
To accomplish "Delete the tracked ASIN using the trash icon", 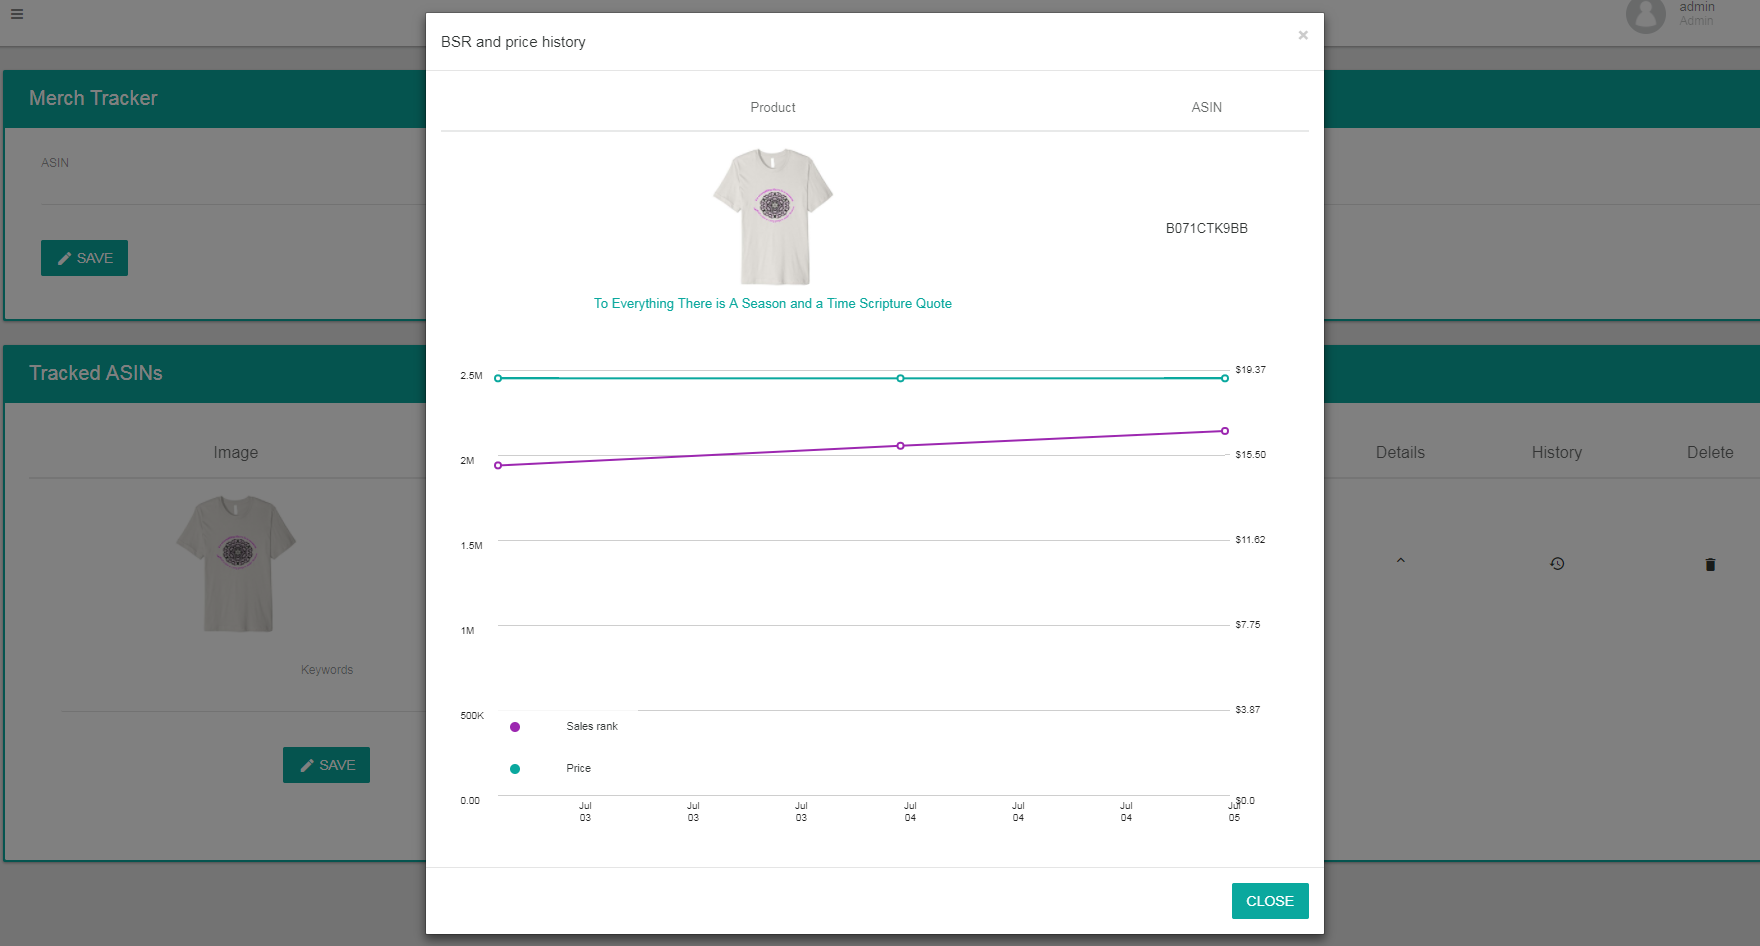I will coord(1710,564).
